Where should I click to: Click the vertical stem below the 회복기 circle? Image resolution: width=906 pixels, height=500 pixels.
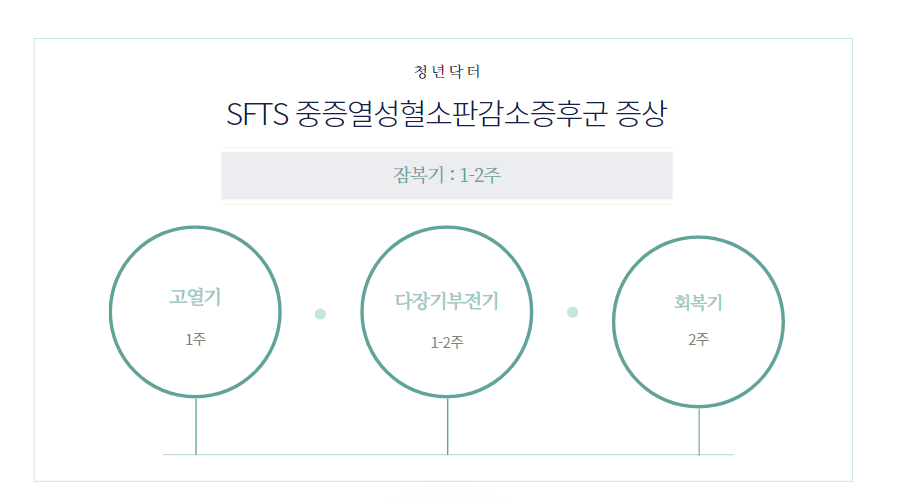coord(699,430)
